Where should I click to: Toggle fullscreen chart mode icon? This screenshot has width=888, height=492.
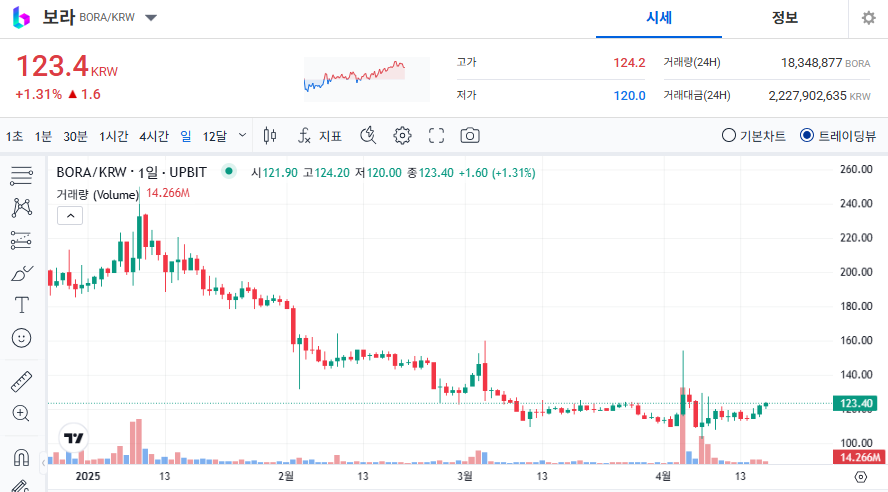point(436,136)
